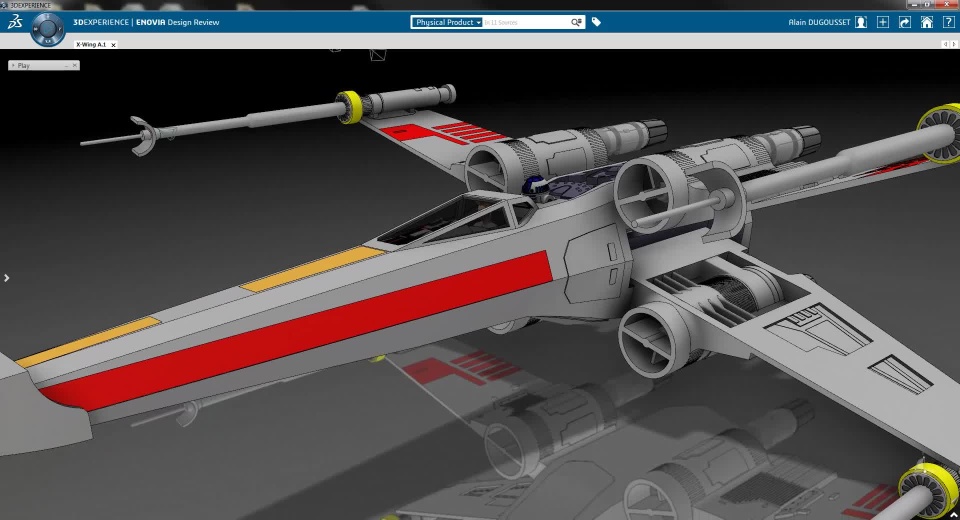Click the Share arrow icon
This screenshot has width=960, height=520.
click(905, 22)
